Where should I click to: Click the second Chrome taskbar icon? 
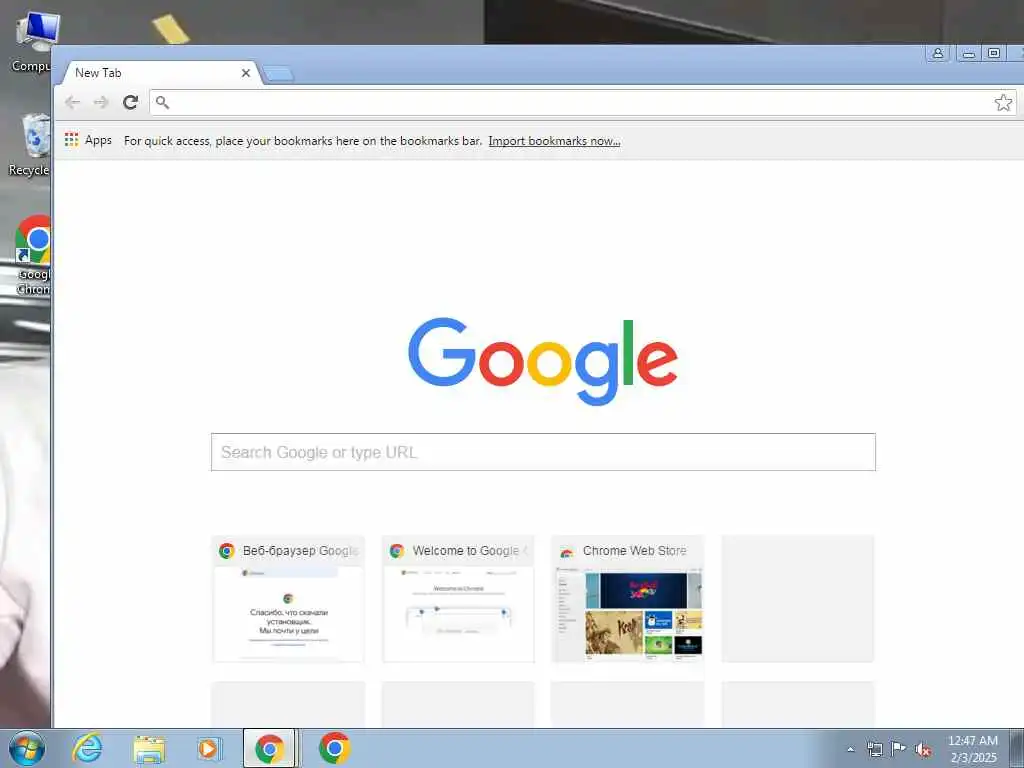[334, 748]
